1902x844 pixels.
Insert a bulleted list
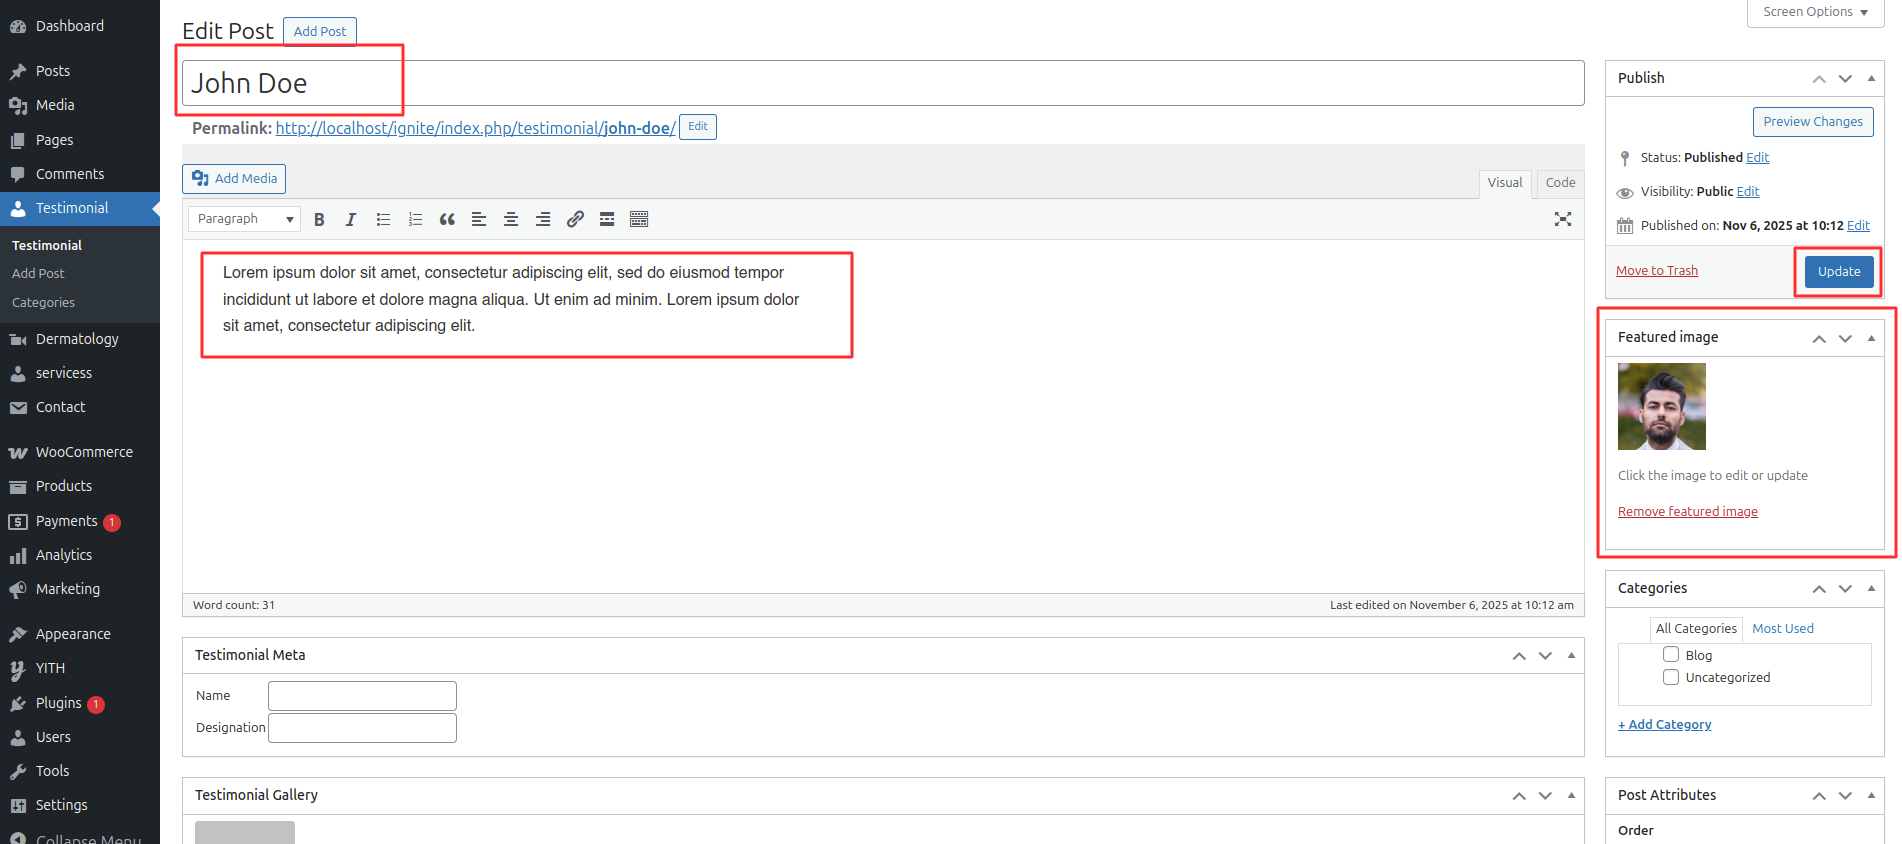pos(383,220)
